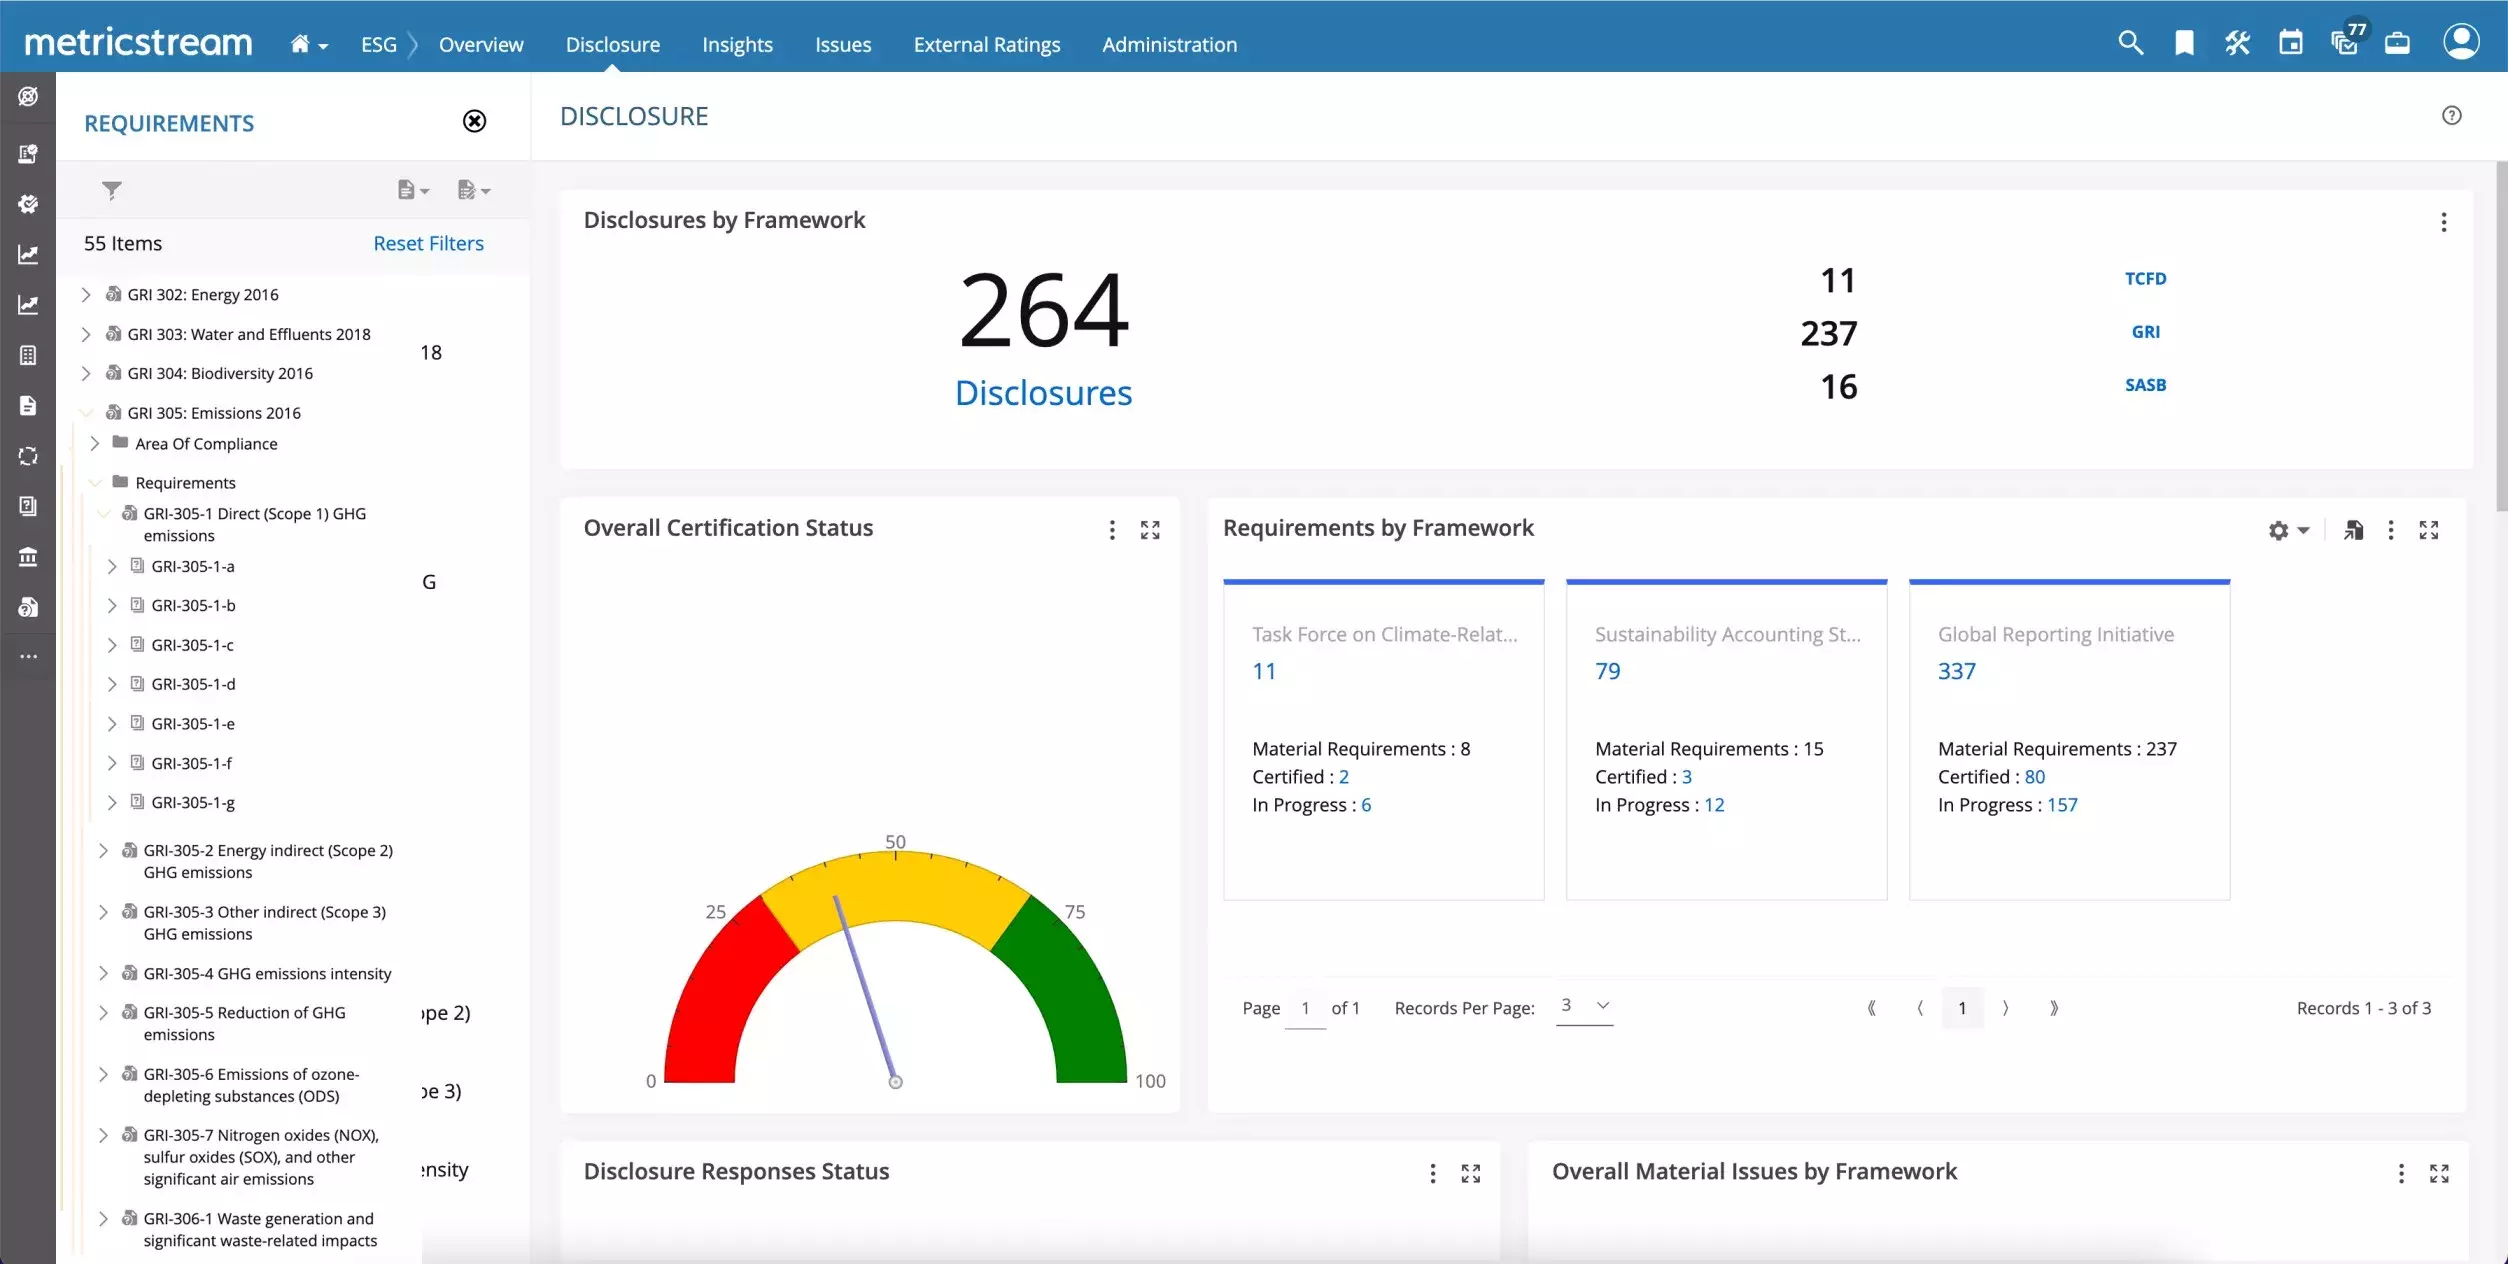Click Reset Filters link
The image size is (2508, 1264).
tap(428, 243)
